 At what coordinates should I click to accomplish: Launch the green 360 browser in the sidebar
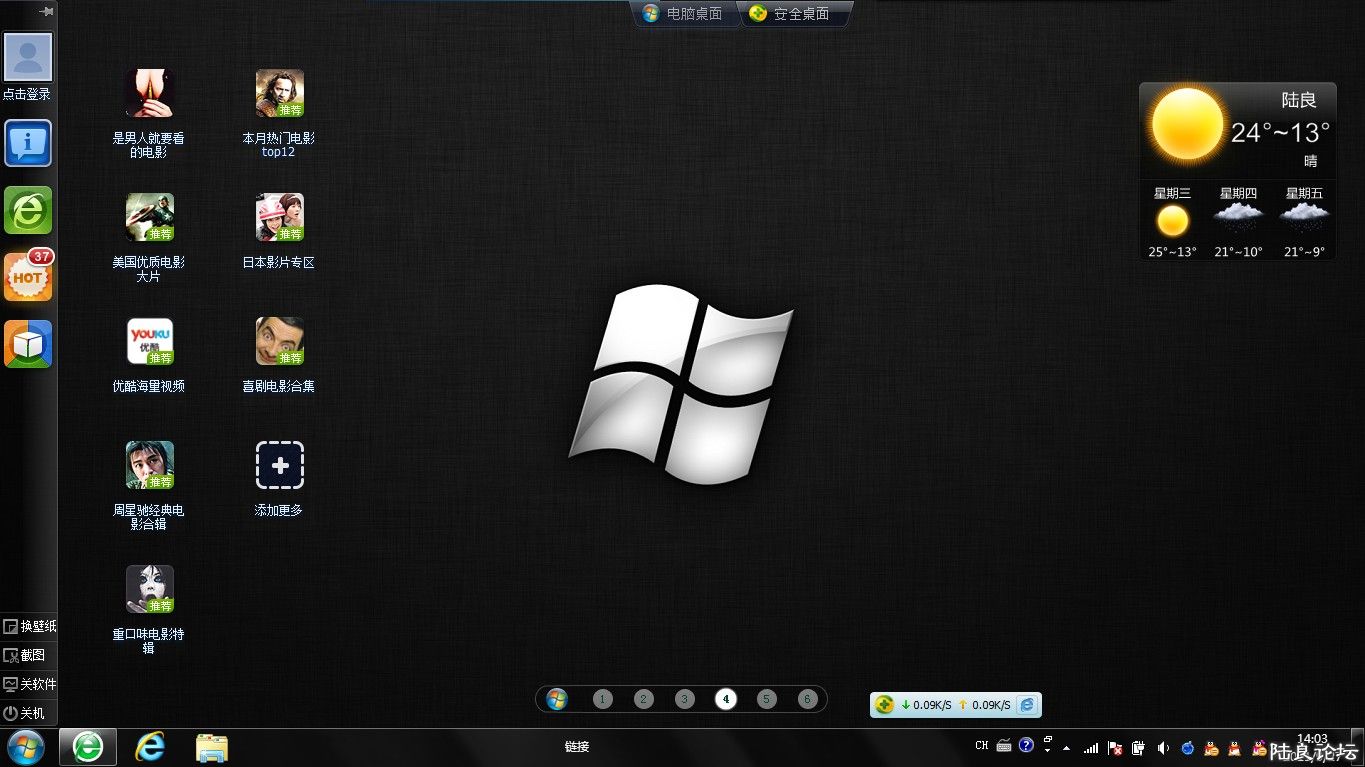click(28, 210)
